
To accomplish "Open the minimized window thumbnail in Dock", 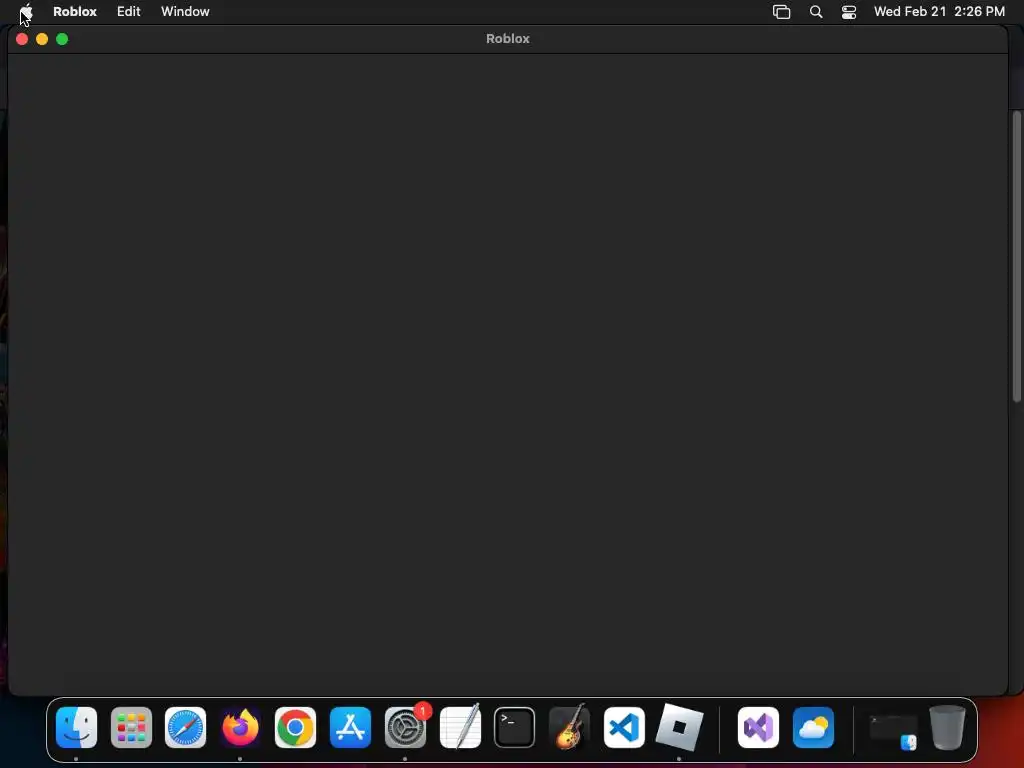I will [893, 730].
